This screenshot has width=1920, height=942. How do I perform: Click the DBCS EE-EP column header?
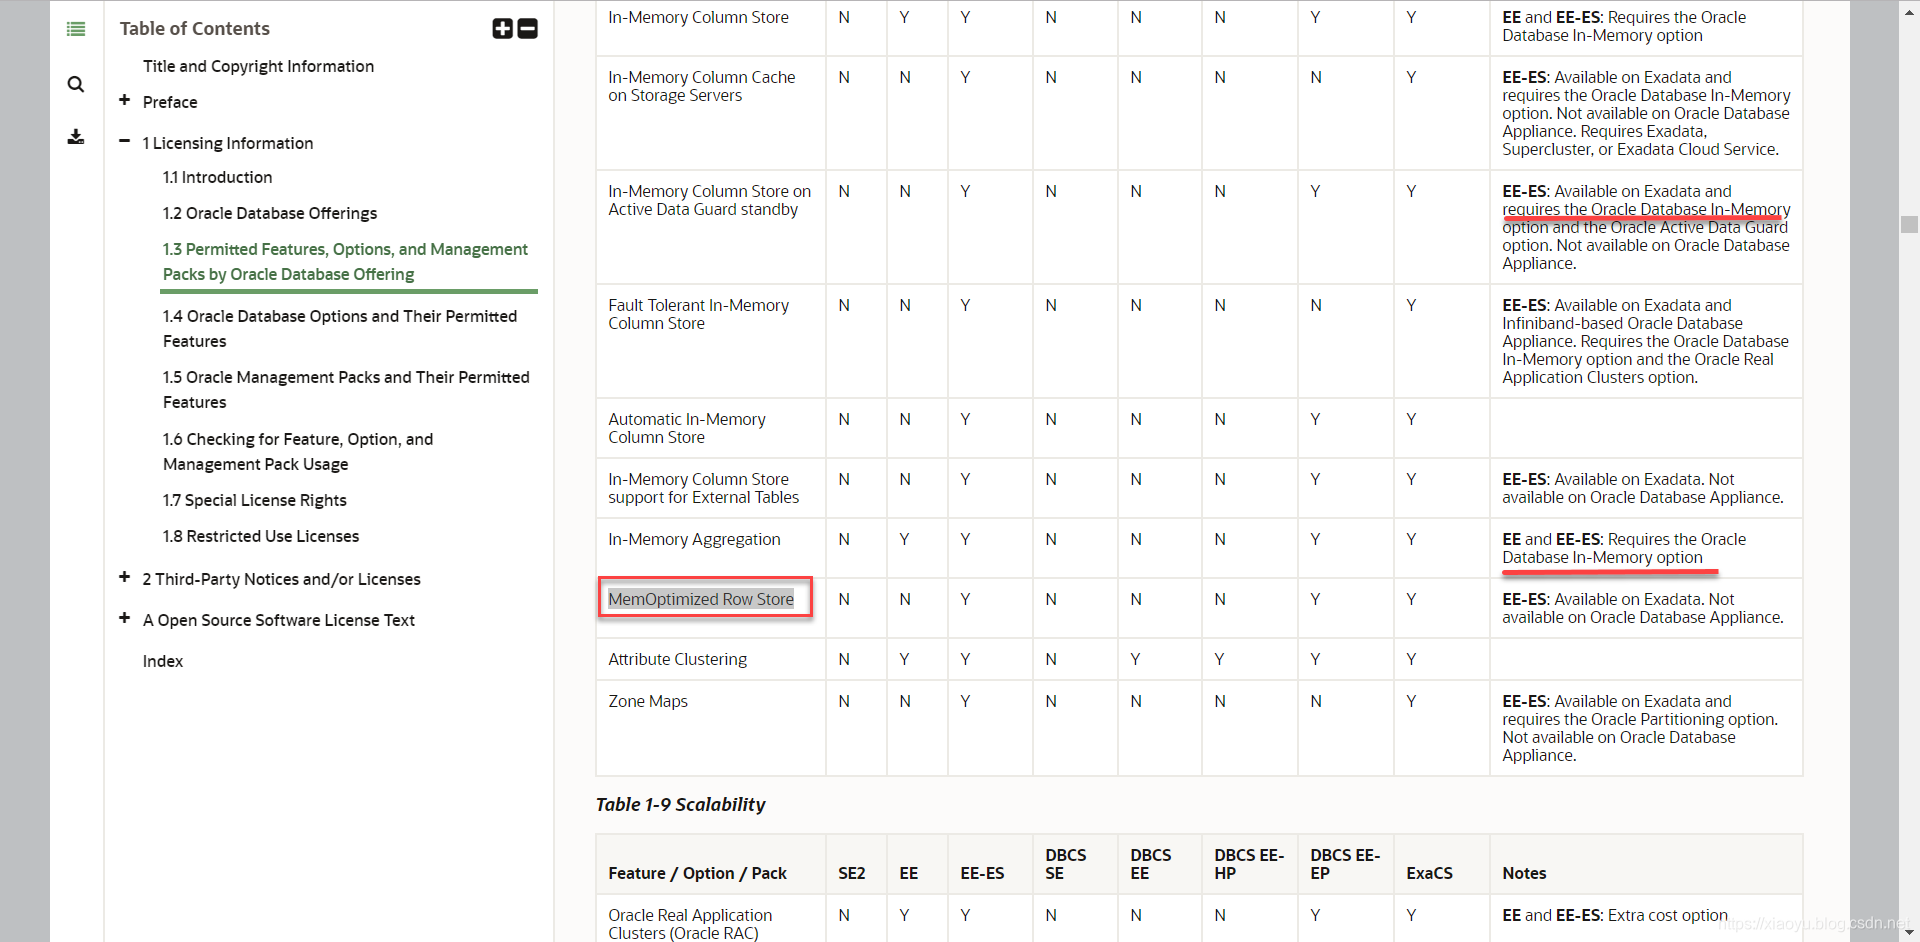[x=1345, y=864]
